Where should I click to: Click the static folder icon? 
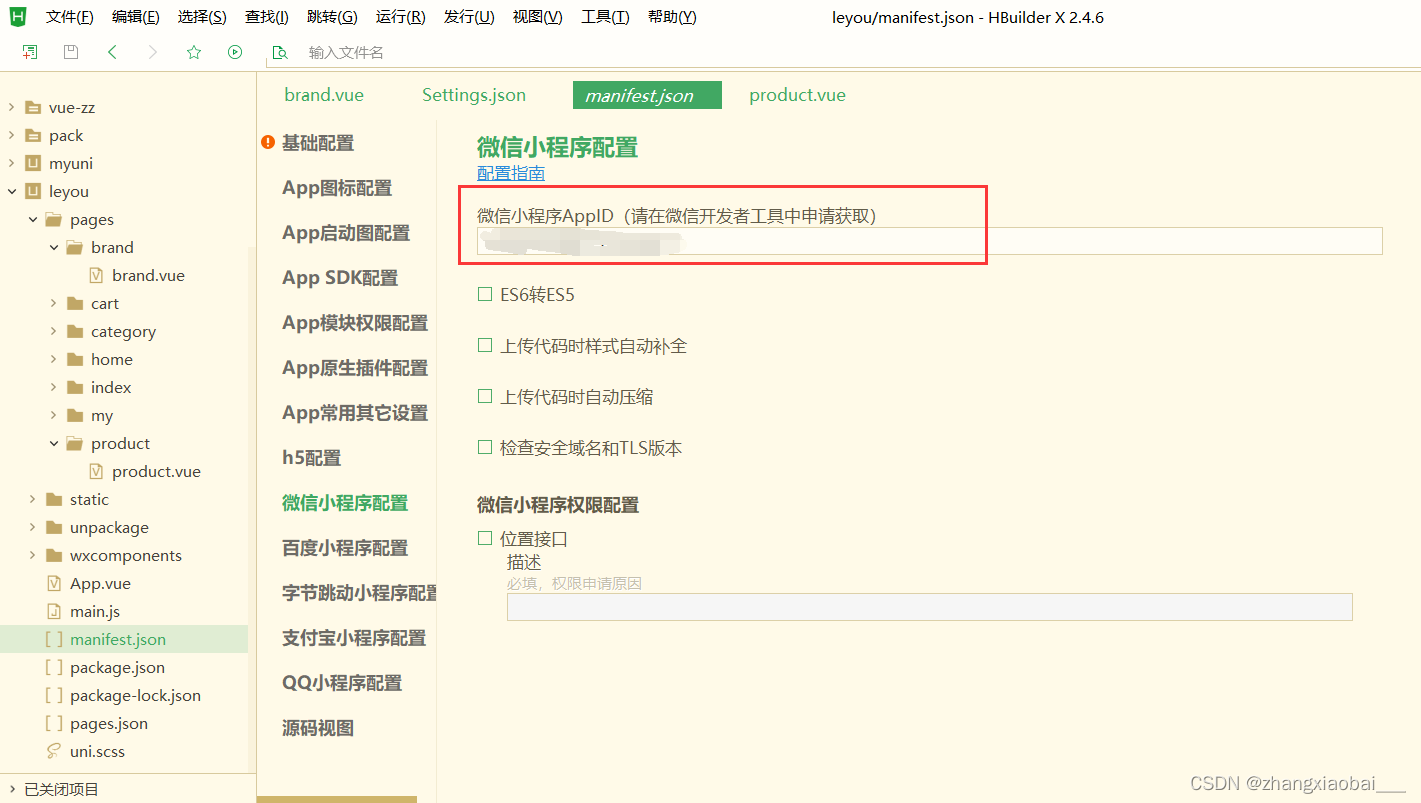click(x=54, y=499)
